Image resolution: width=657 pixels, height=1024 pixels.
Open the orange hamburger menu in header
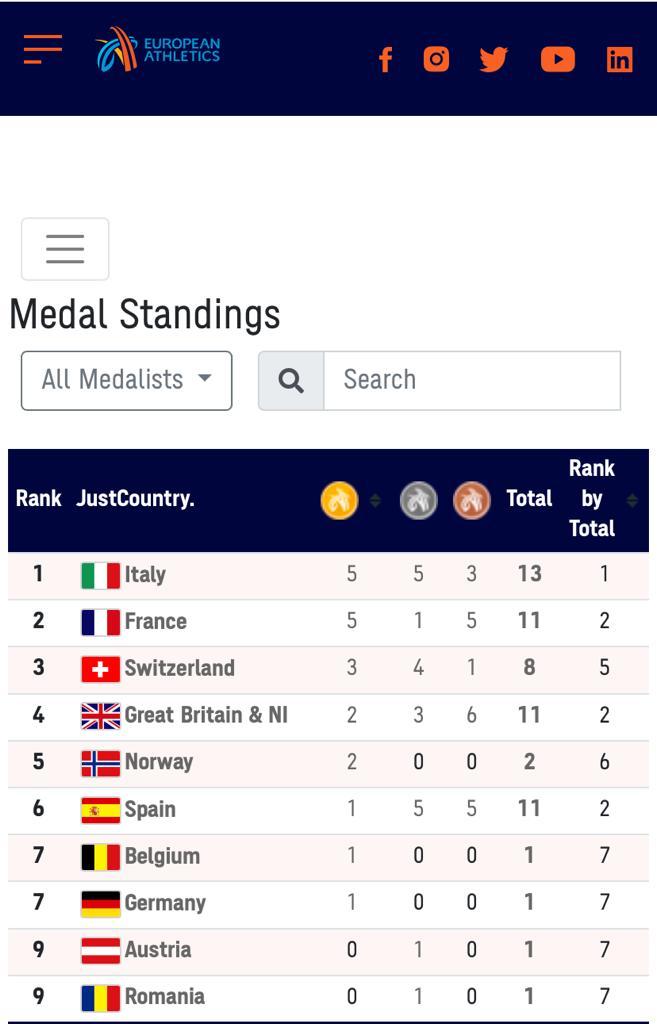(43, 49)
